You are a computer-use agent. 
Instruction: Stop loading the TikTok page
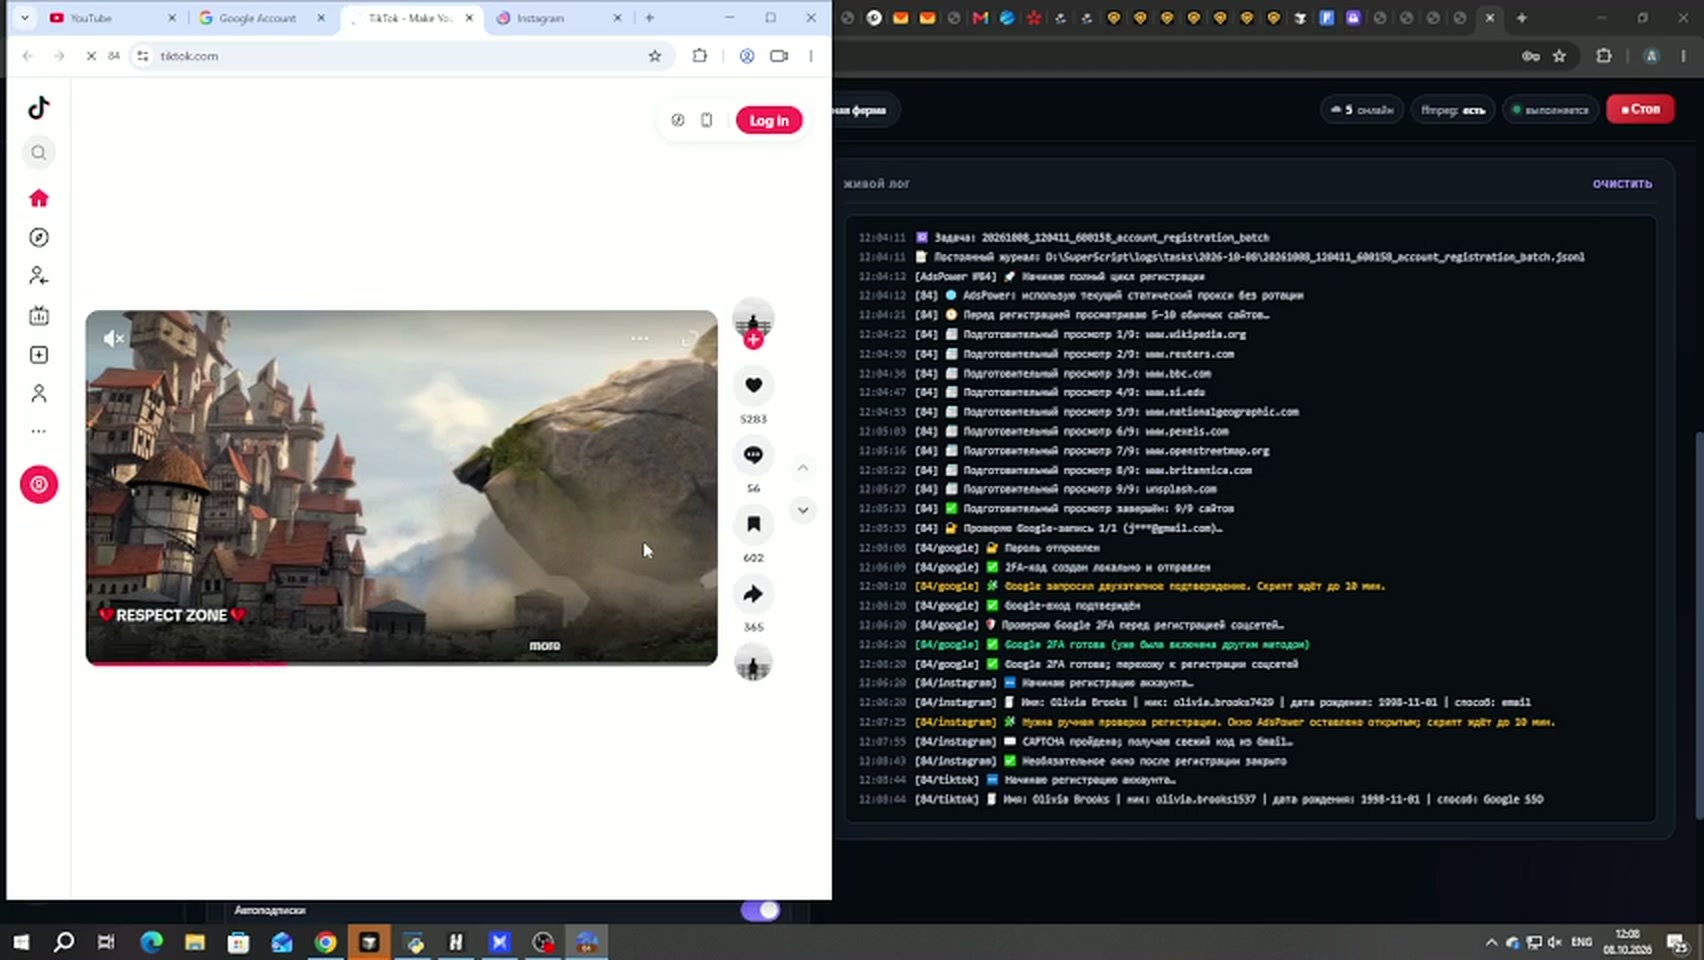(90, 56)
